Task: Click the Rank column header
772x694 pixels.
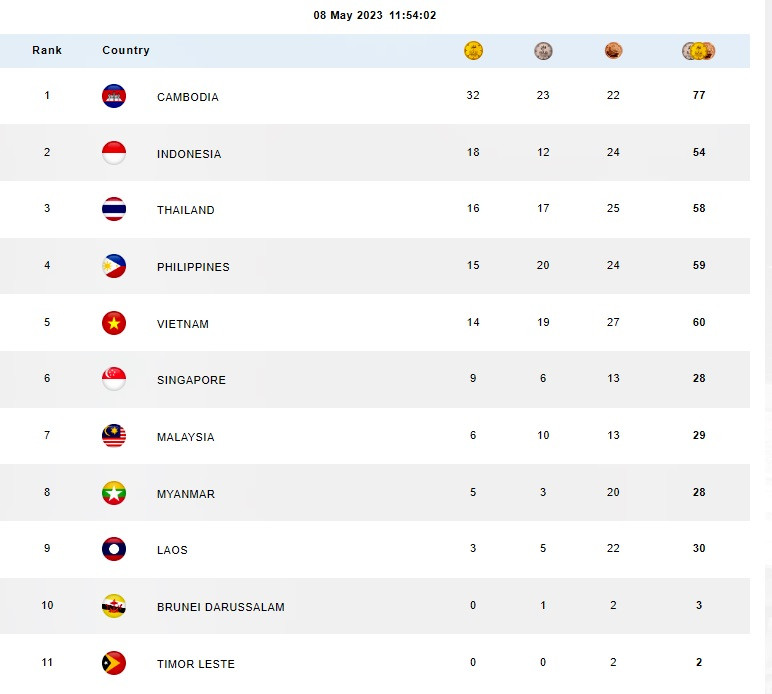Action: tap(47, 50)
